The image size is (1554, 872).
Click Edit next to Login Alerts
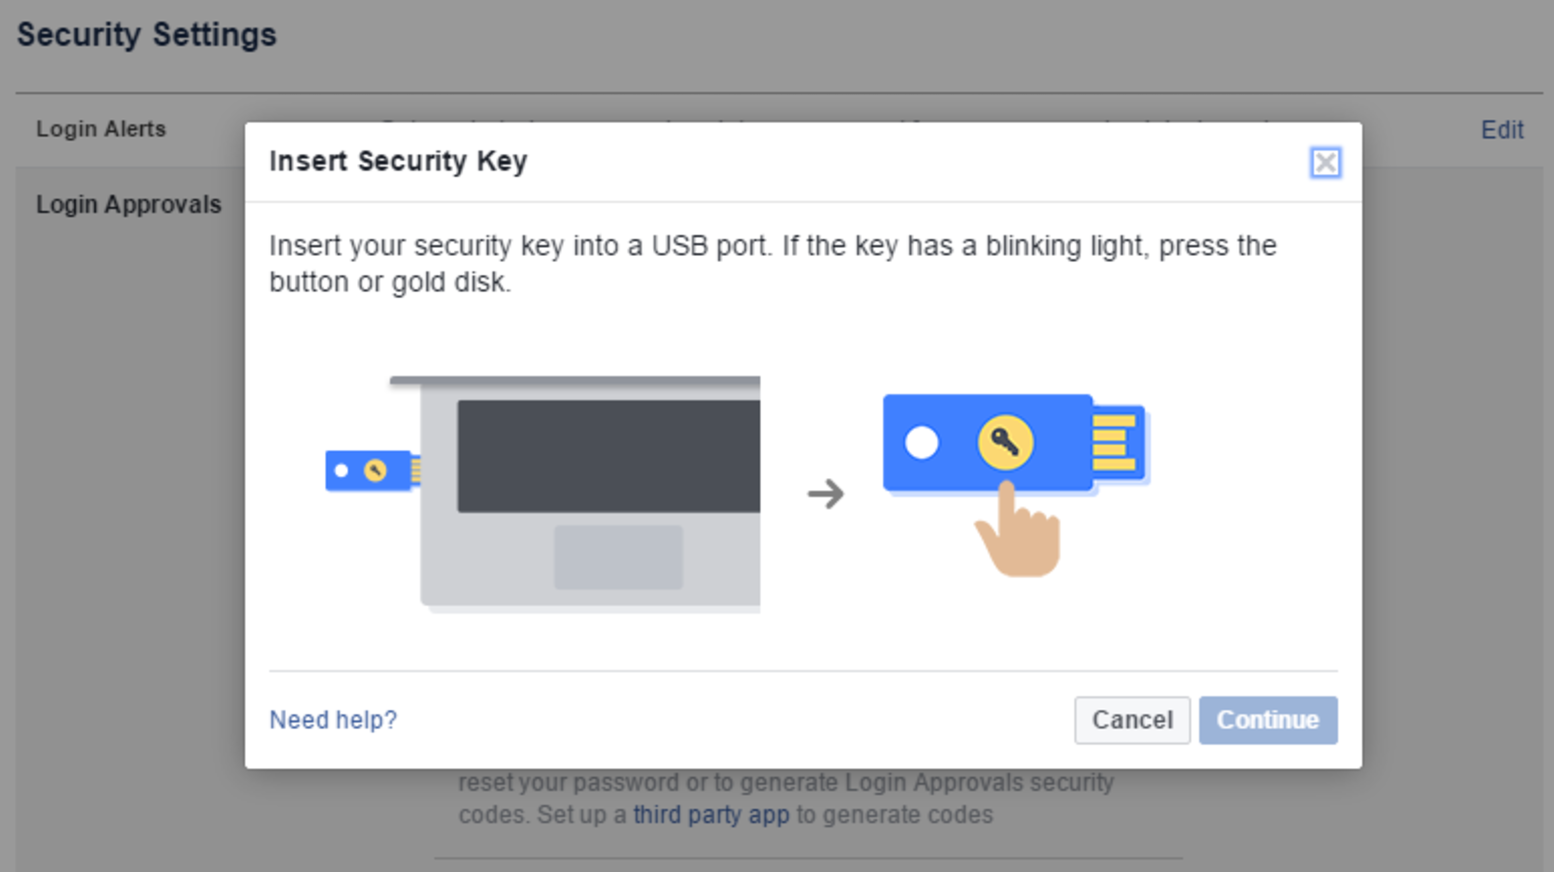click(x=1501, y=130)
